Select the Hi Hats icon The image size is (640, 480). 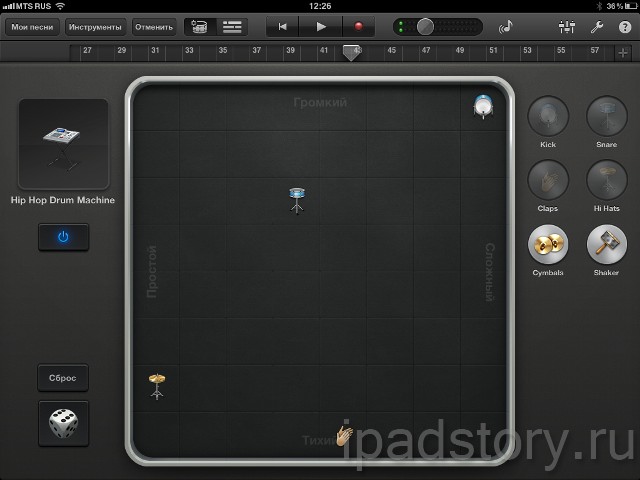(607, 180)
